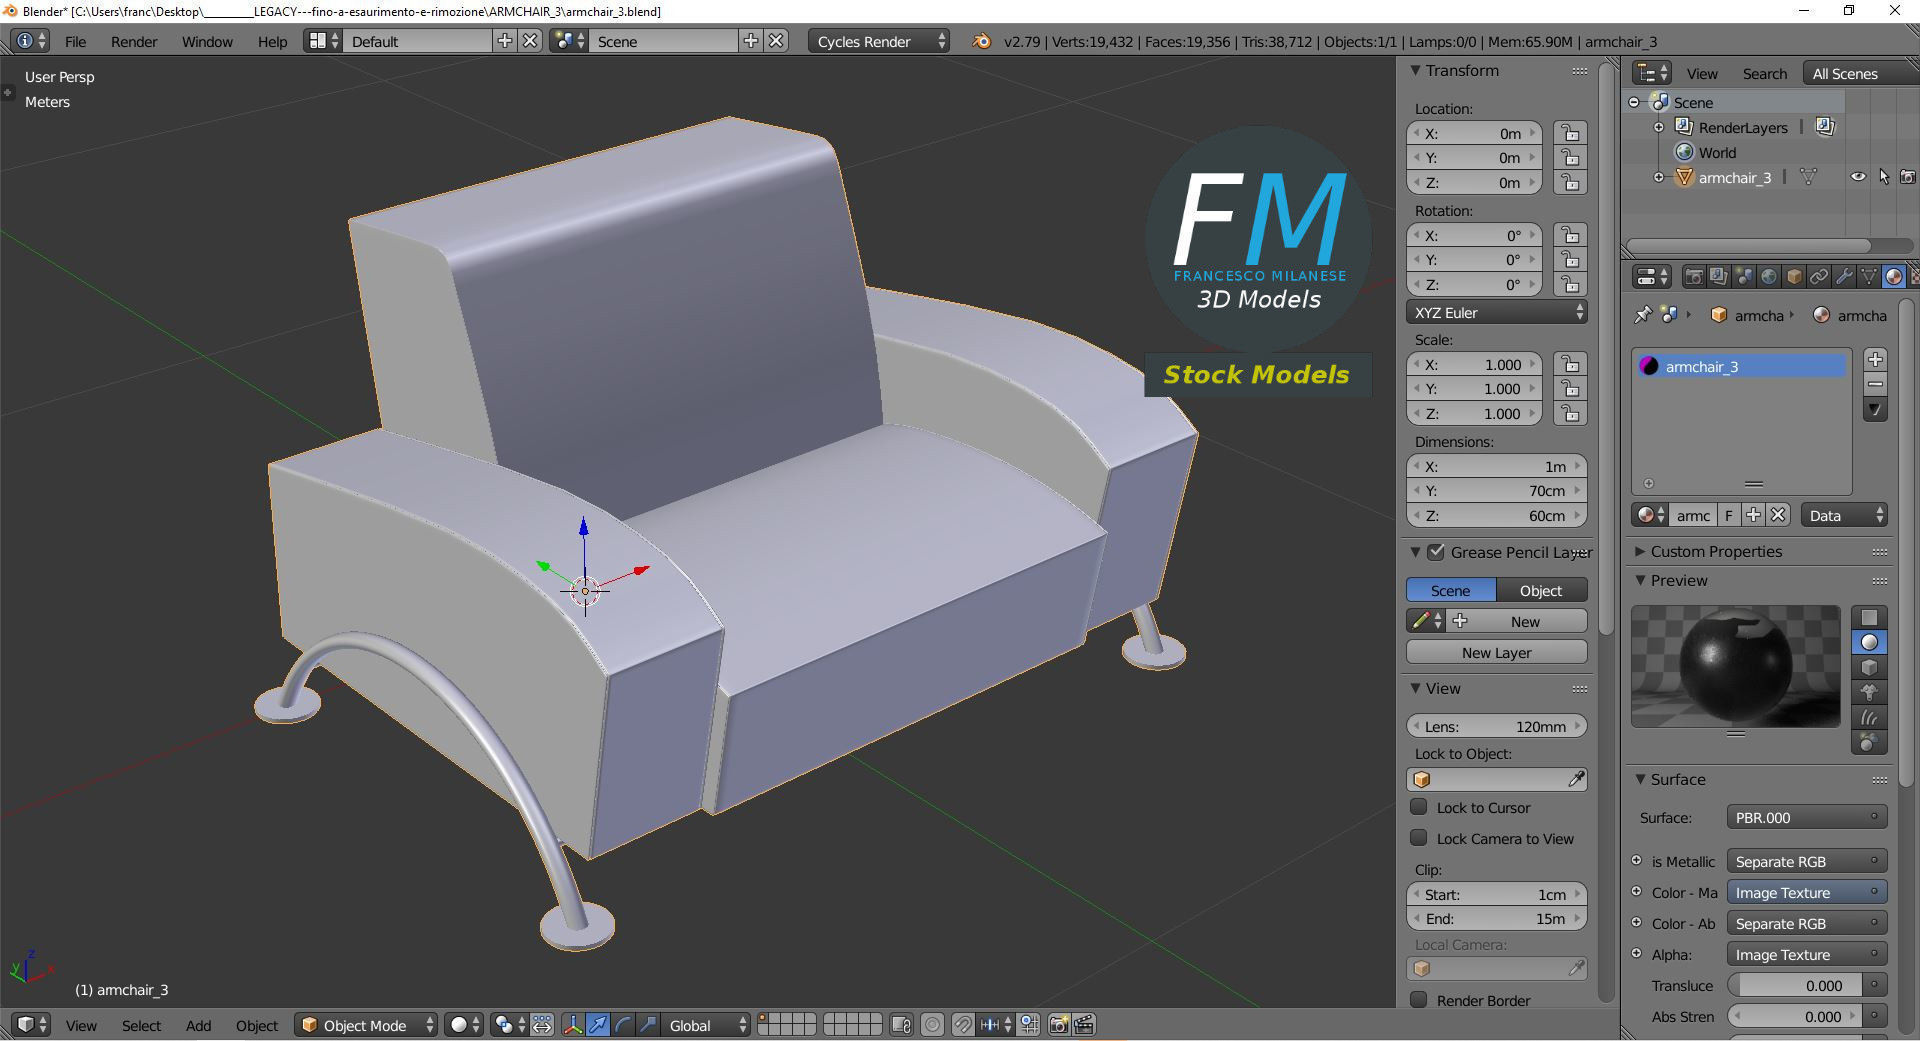The image size is (1920, 1041).
Task: Uncheck the Grease Pencil Layers checkbox
Action: coord(1437,552)
